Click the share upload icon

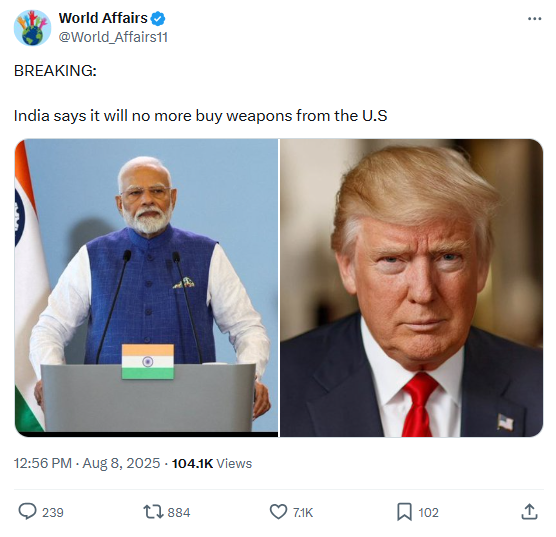click(529, 512)
